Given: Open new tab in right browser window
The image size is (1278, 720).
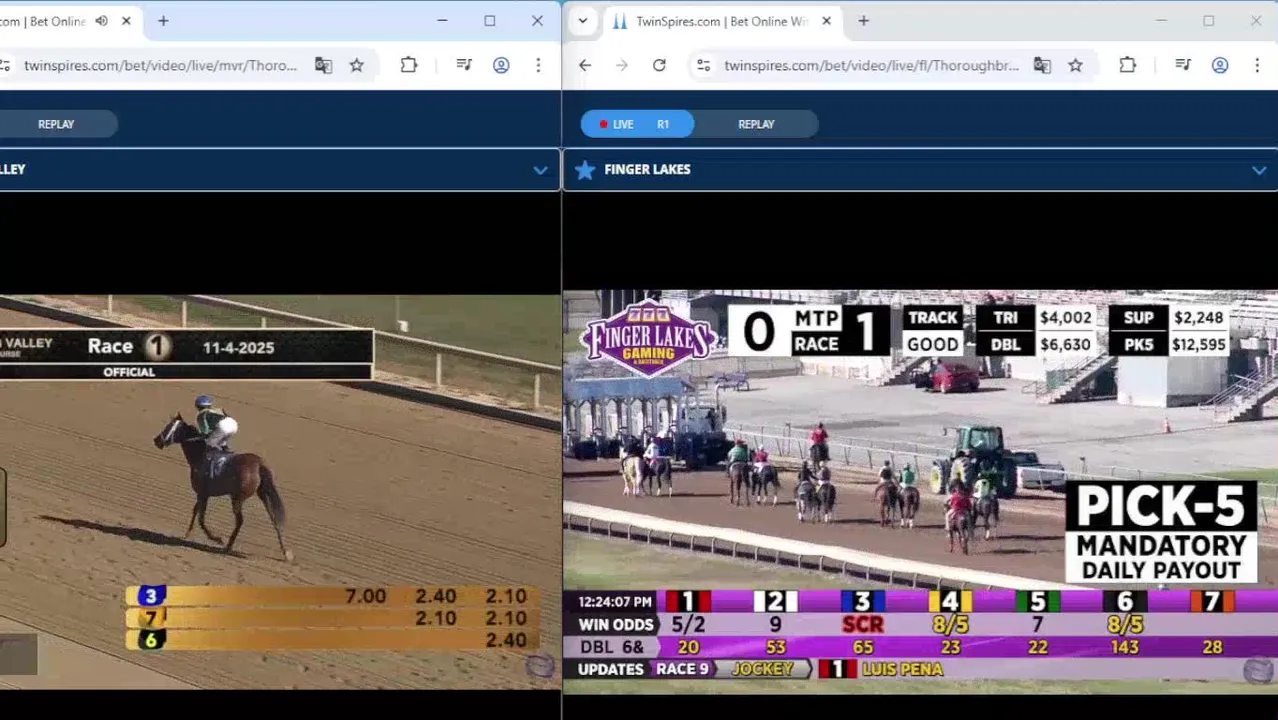Looking at the screenshot, I should [864, 21].
